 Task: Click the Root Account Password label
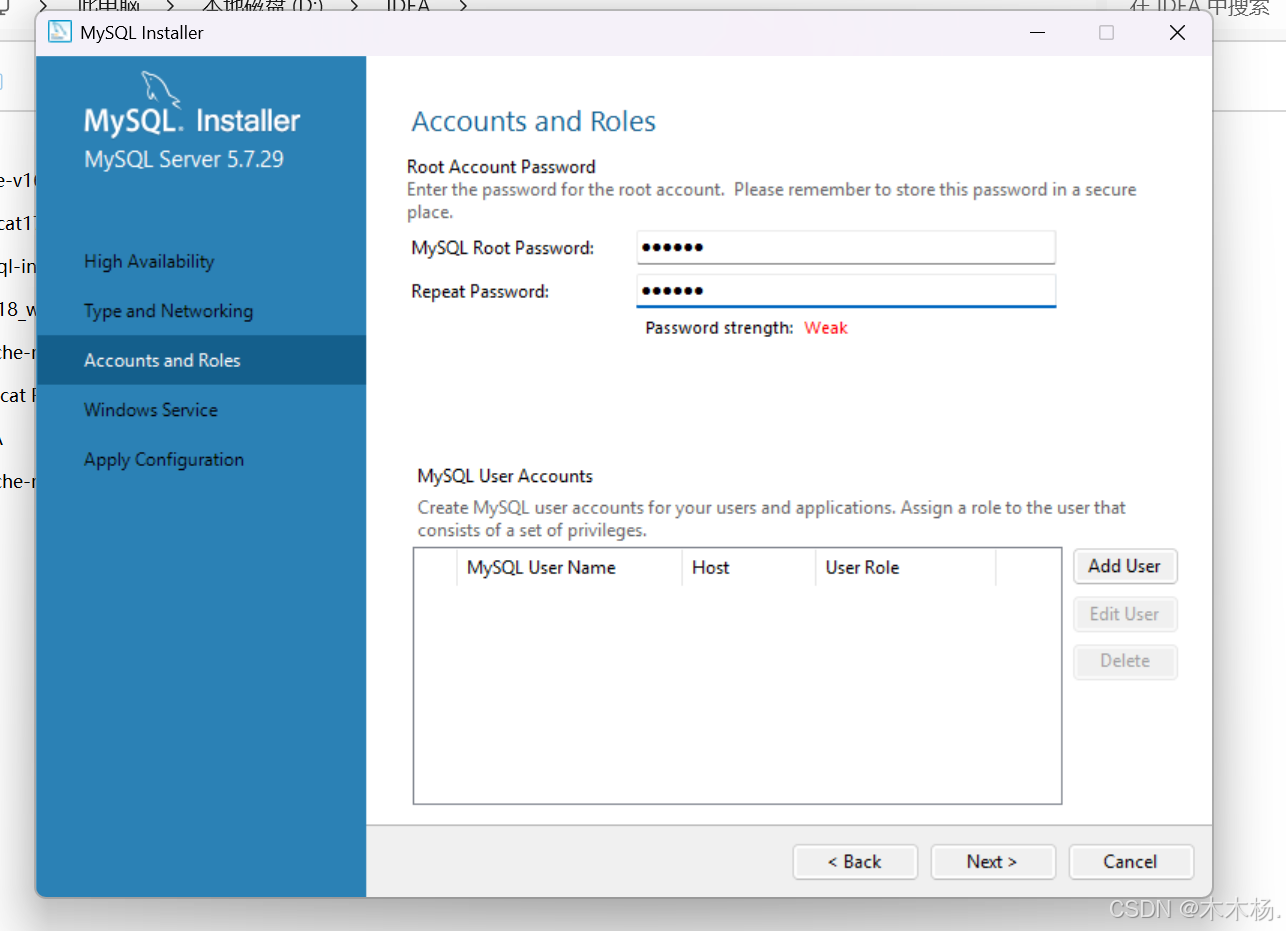click(x=501, y=167)
